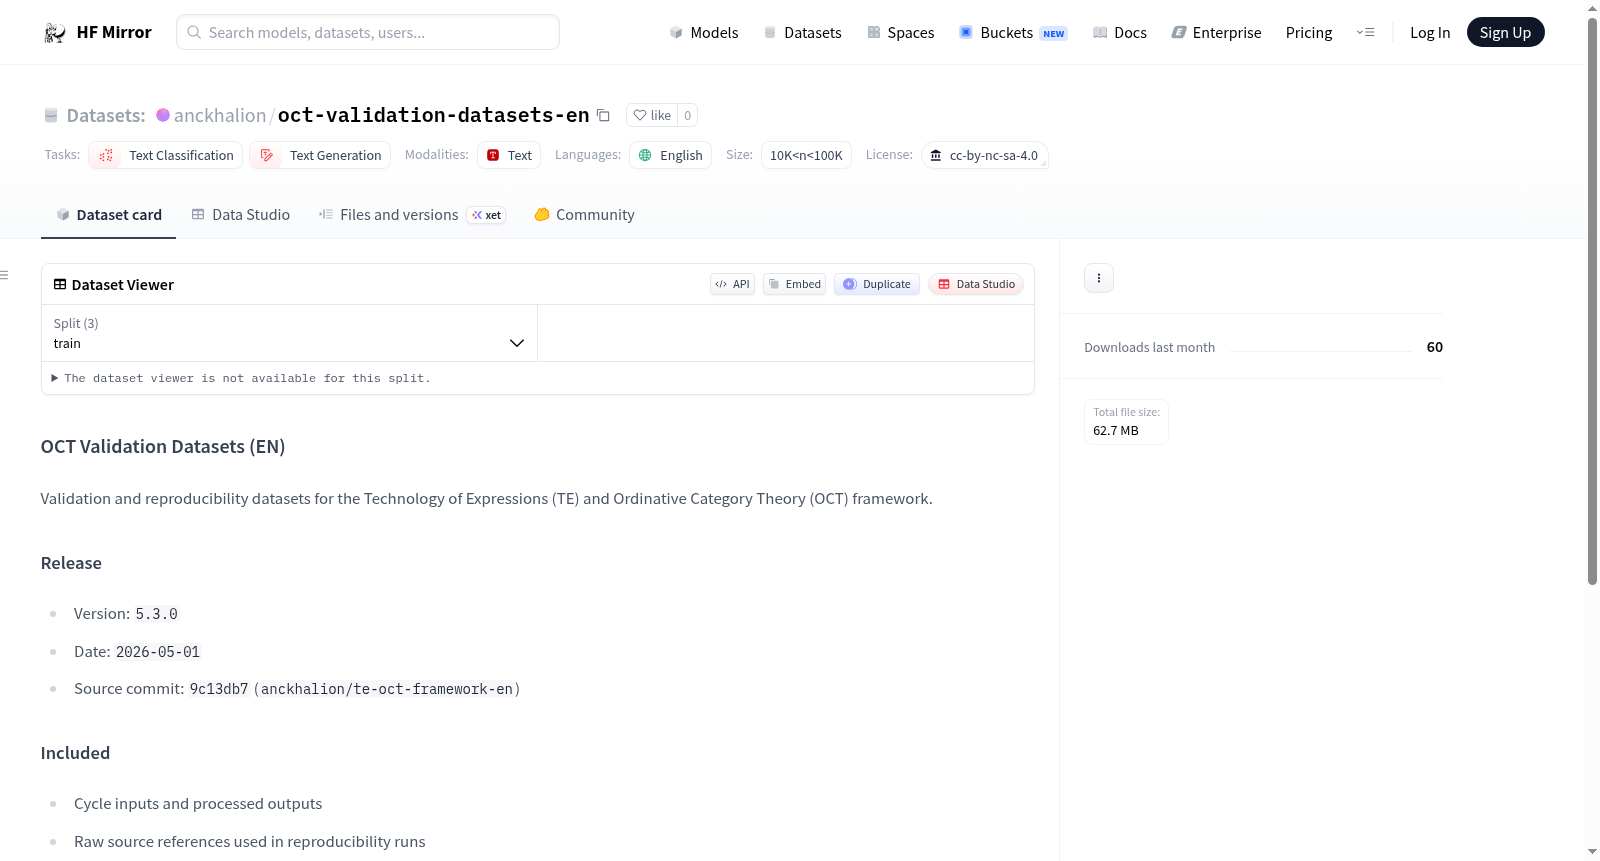
Task: Open the anckhalion author profile link
Action: pos(220,115)
